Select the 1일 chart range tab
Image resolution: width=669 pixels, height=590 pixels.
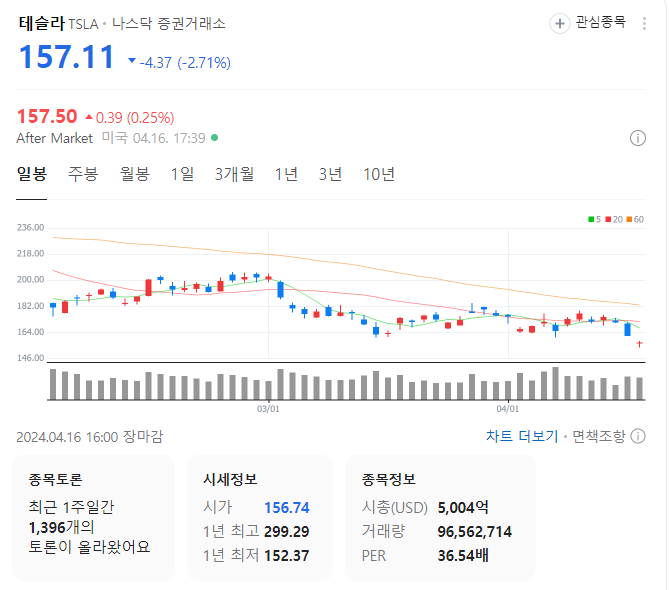(182, 174)
